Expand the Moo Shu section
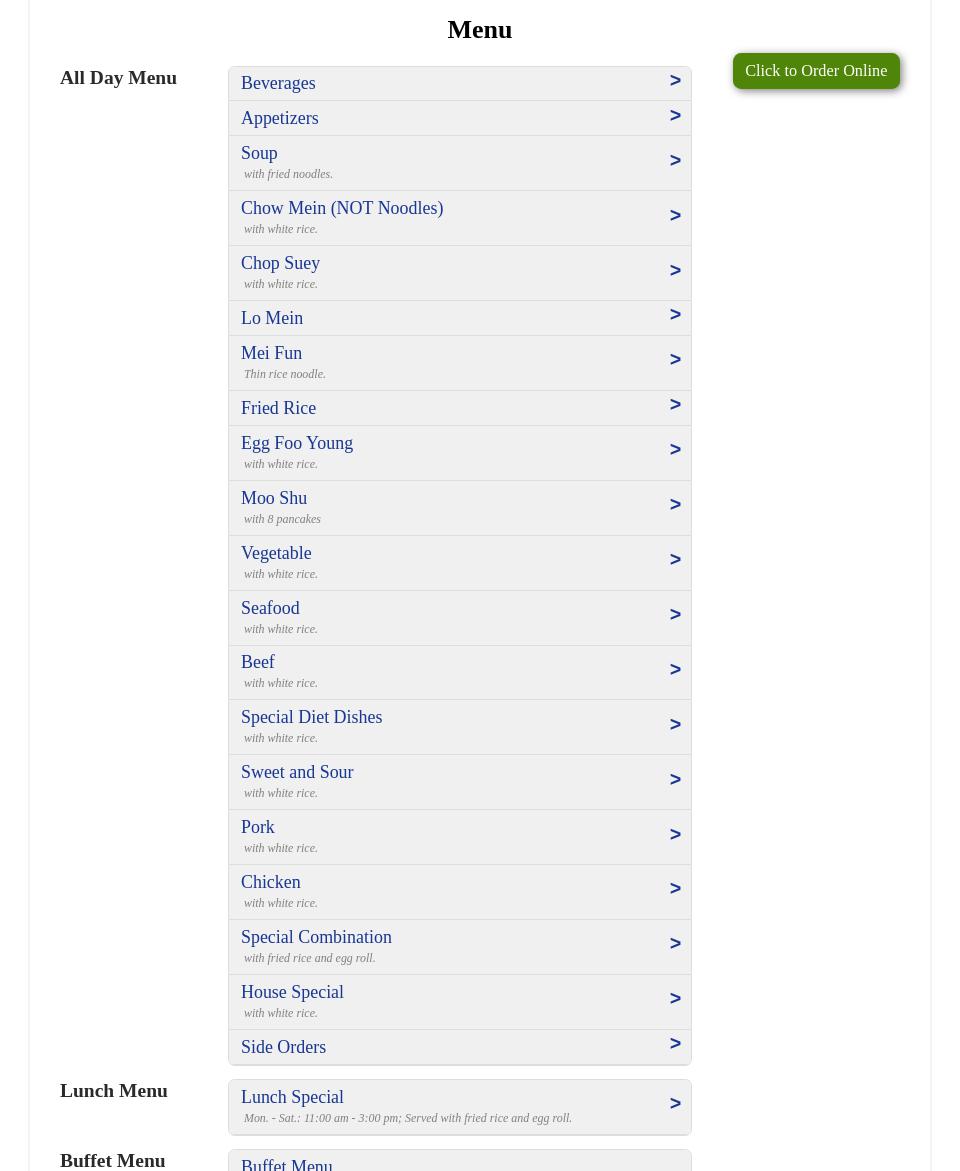This screenshot has height=1171, width=960. [460, 507]
